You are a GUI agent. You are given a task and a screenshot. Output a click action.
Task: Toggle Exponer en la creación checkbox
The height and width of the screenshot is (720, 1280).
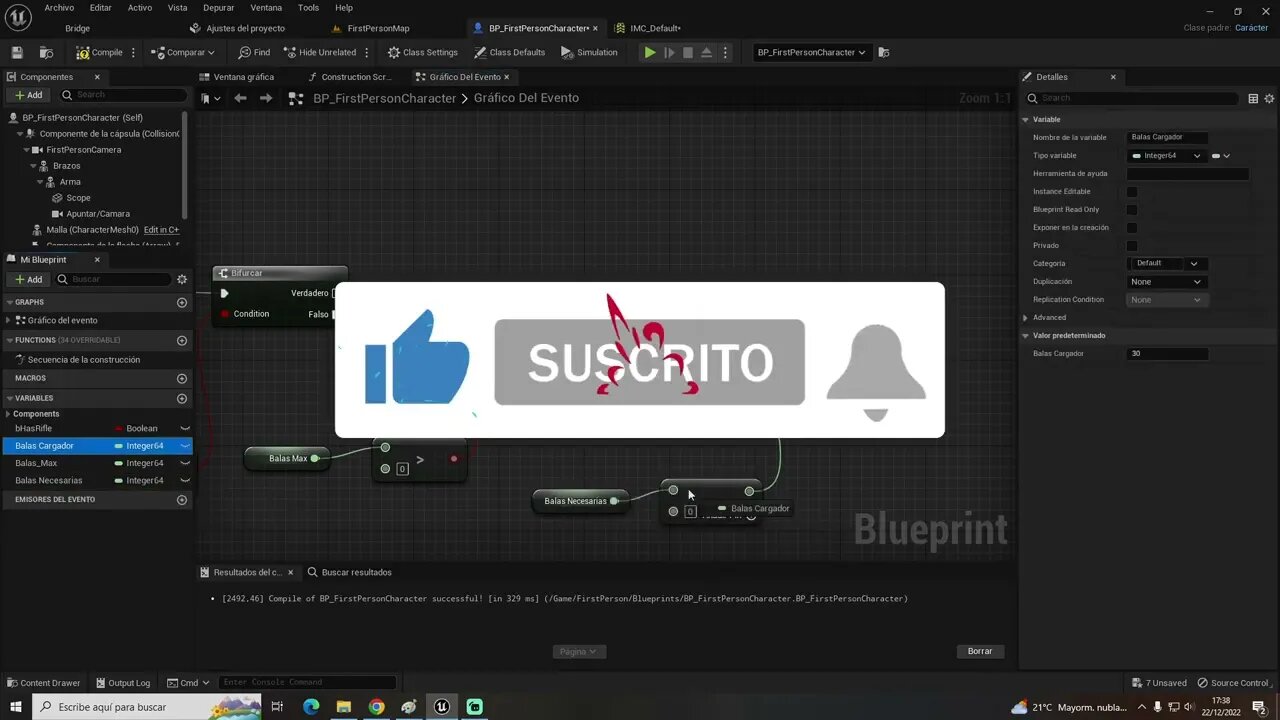[x=1132, y=228]
